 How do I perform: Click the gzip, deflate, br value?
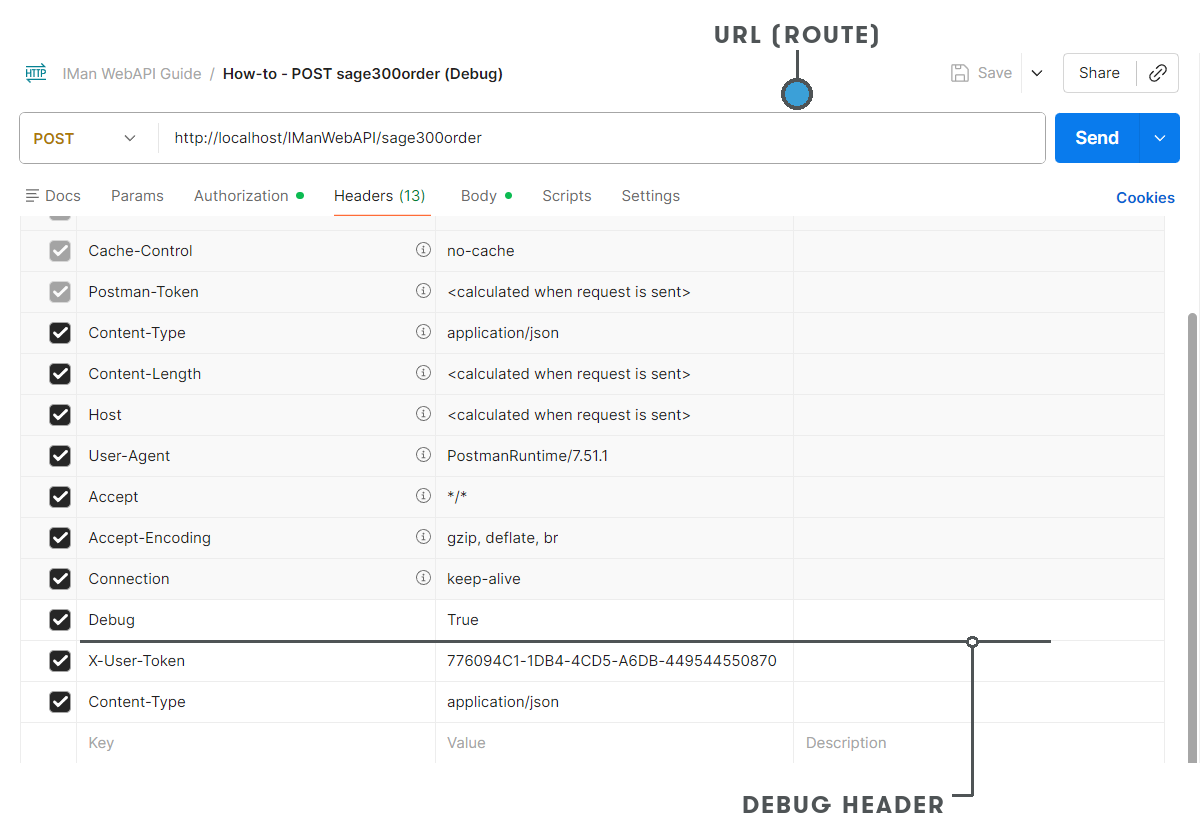503,538
